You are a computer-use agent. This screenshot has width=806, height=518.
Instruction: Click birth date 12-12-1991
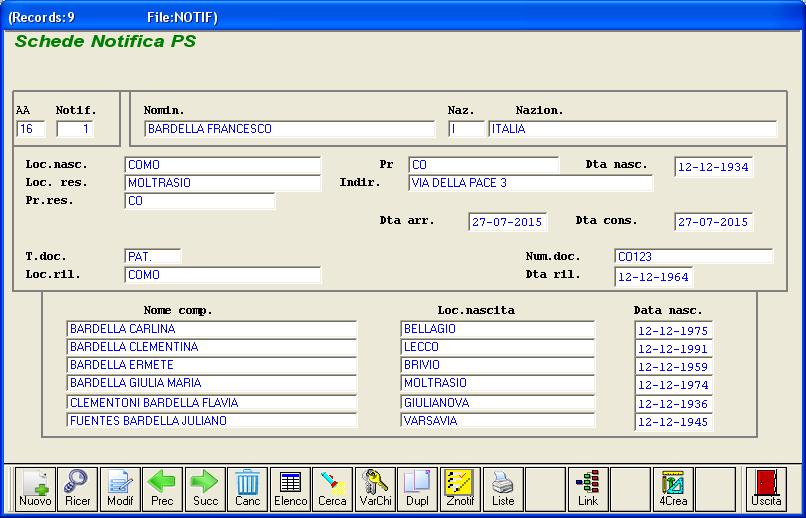click(673, 348)
